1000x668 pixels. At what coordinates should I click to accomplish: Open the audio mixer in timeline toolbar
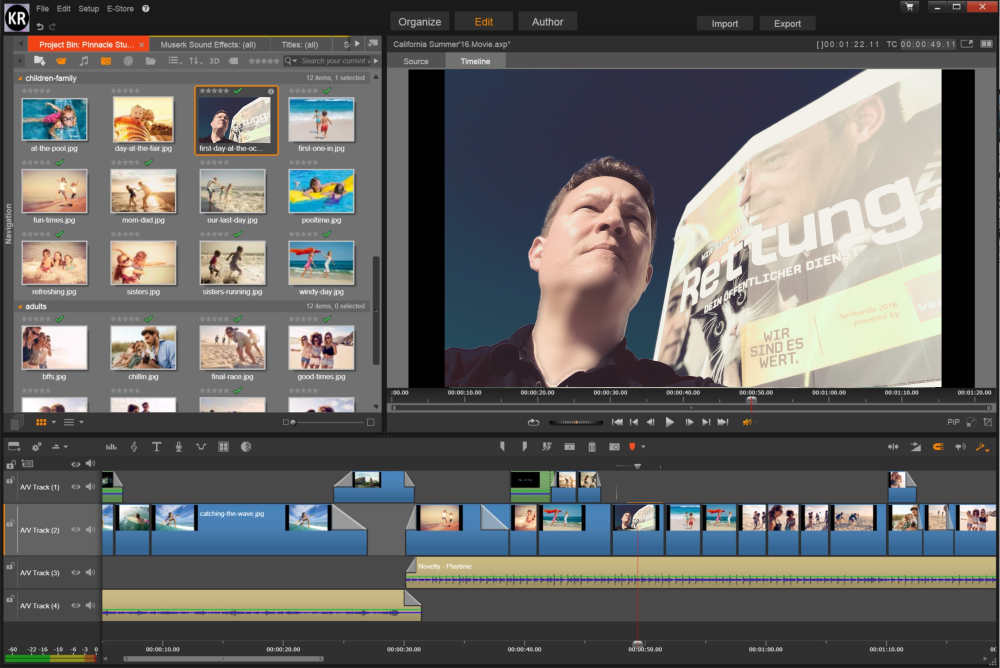coord(110,447)
